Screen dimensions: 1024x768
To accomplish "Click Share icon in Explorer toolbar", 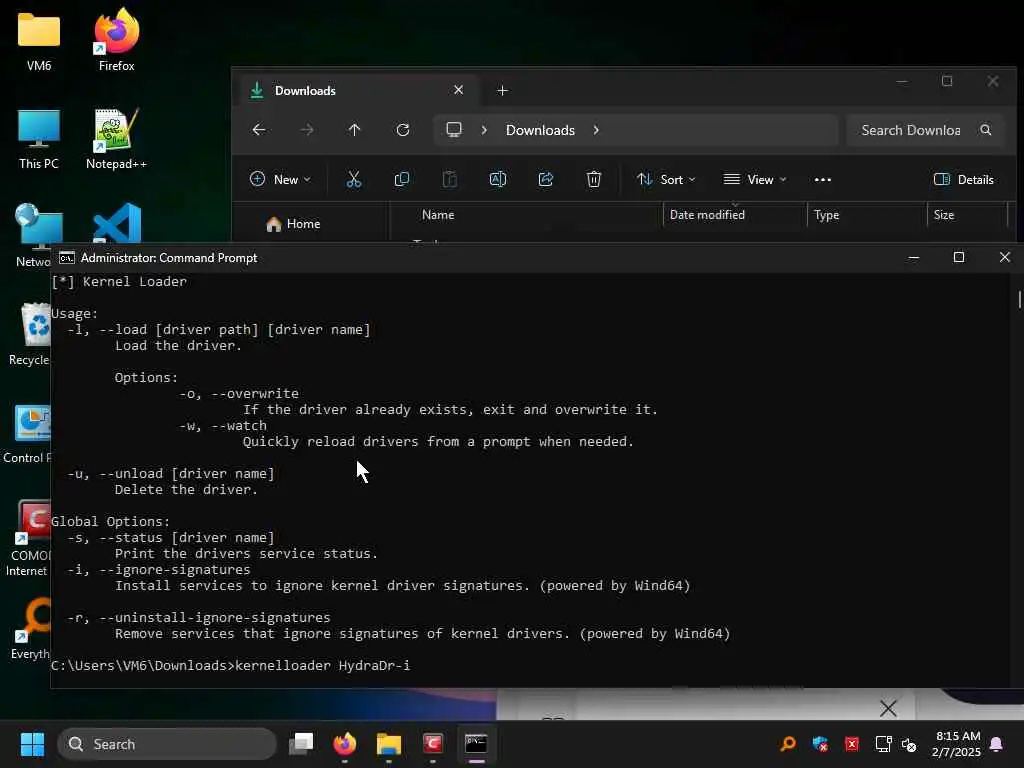I will pos(546,180).
